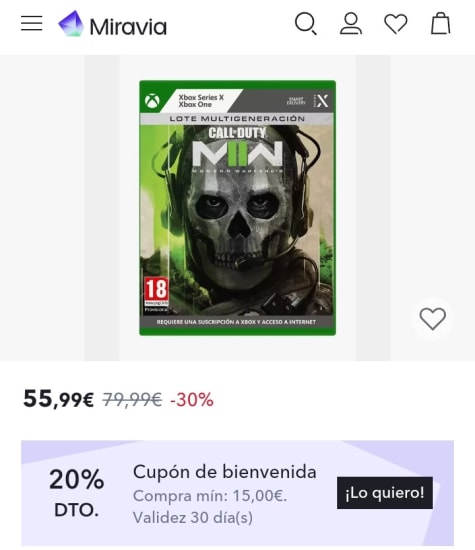
Task: Click the Xbox Series X label on cover
Action: coord(201,97)
